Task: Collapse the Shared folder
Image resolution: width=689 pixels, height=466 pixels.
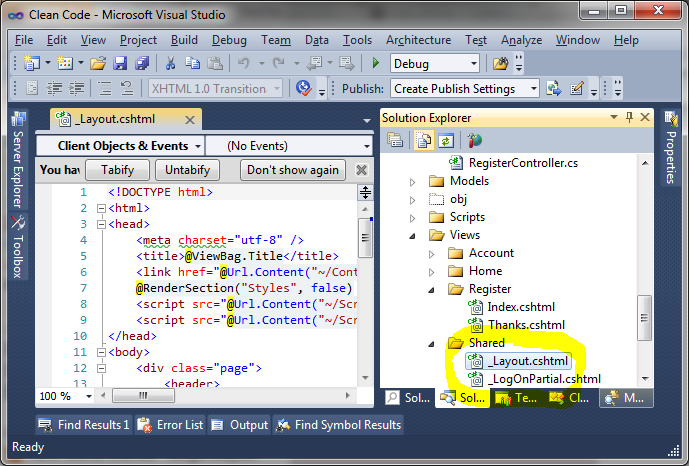Action: 432,344
